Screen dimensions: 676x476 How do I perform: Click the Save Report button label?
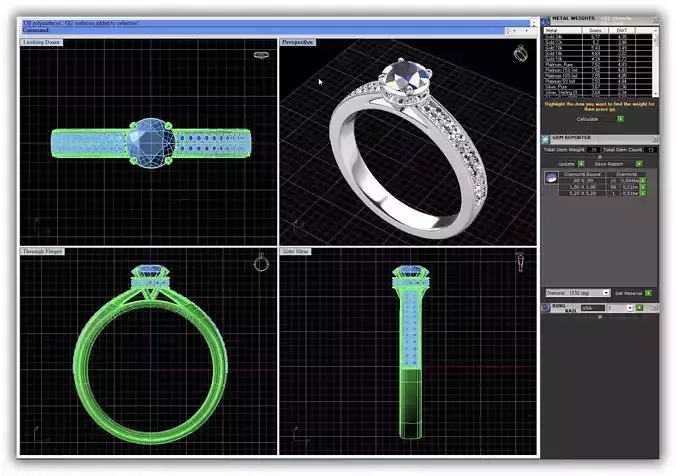(609, 164)
